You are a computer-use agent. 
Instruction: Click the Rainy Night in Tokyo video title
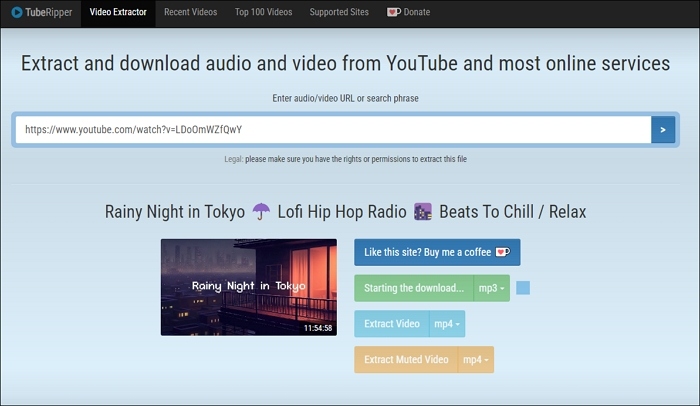click(x=345, y=212)
